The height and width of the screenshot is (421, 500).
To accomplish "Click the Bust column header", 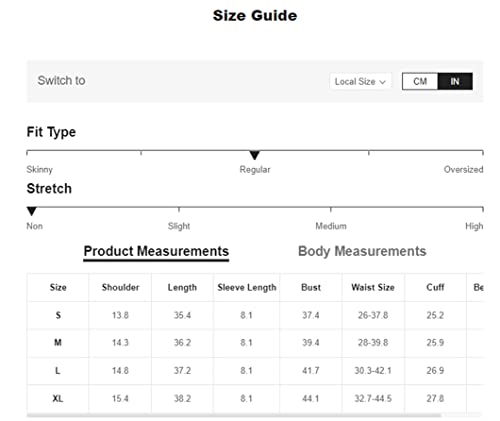I will tap(311, 287).
